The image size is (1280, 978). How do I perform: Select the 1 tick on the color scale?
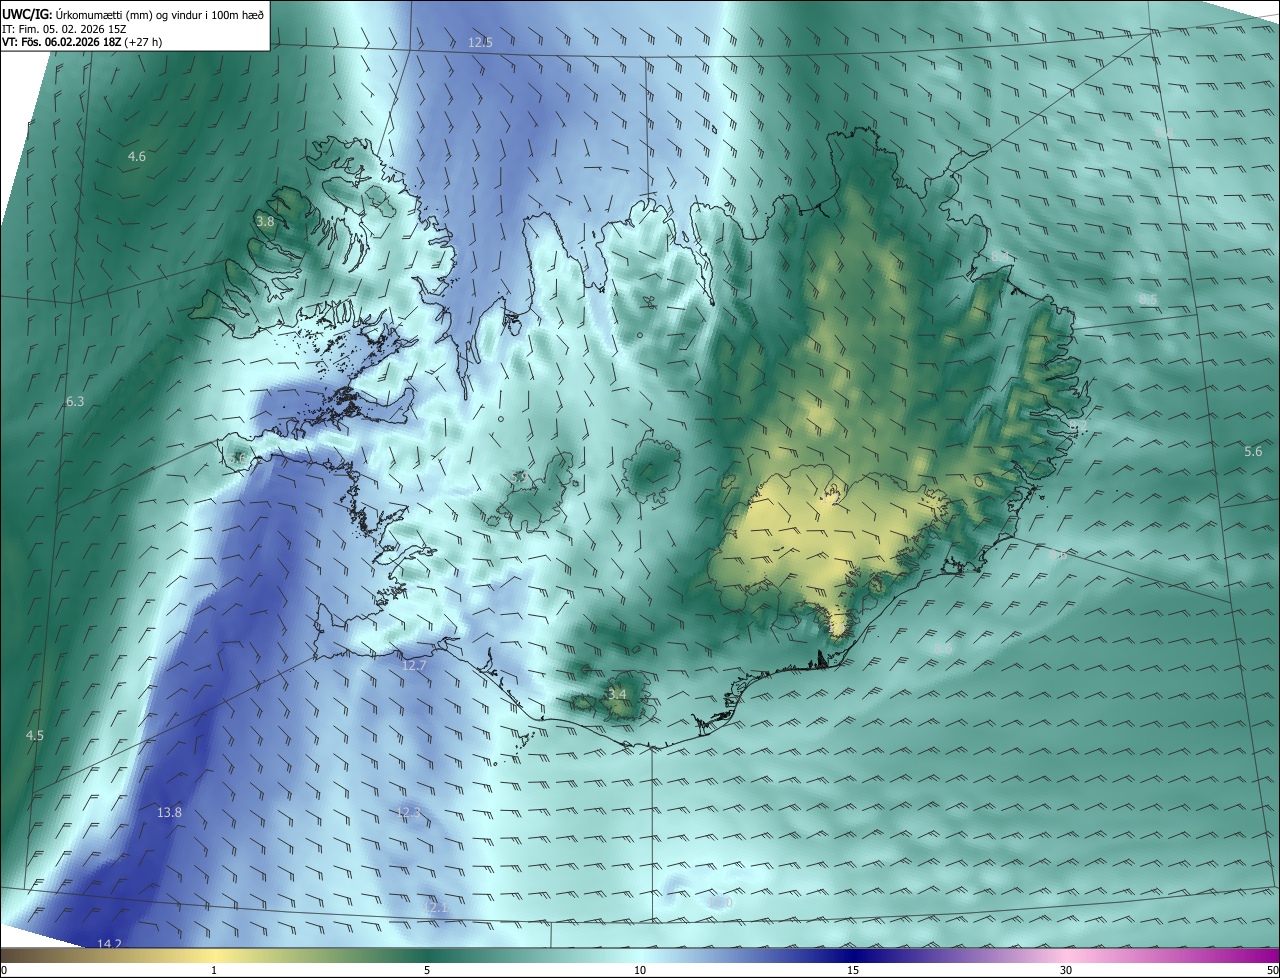(214, 970)
